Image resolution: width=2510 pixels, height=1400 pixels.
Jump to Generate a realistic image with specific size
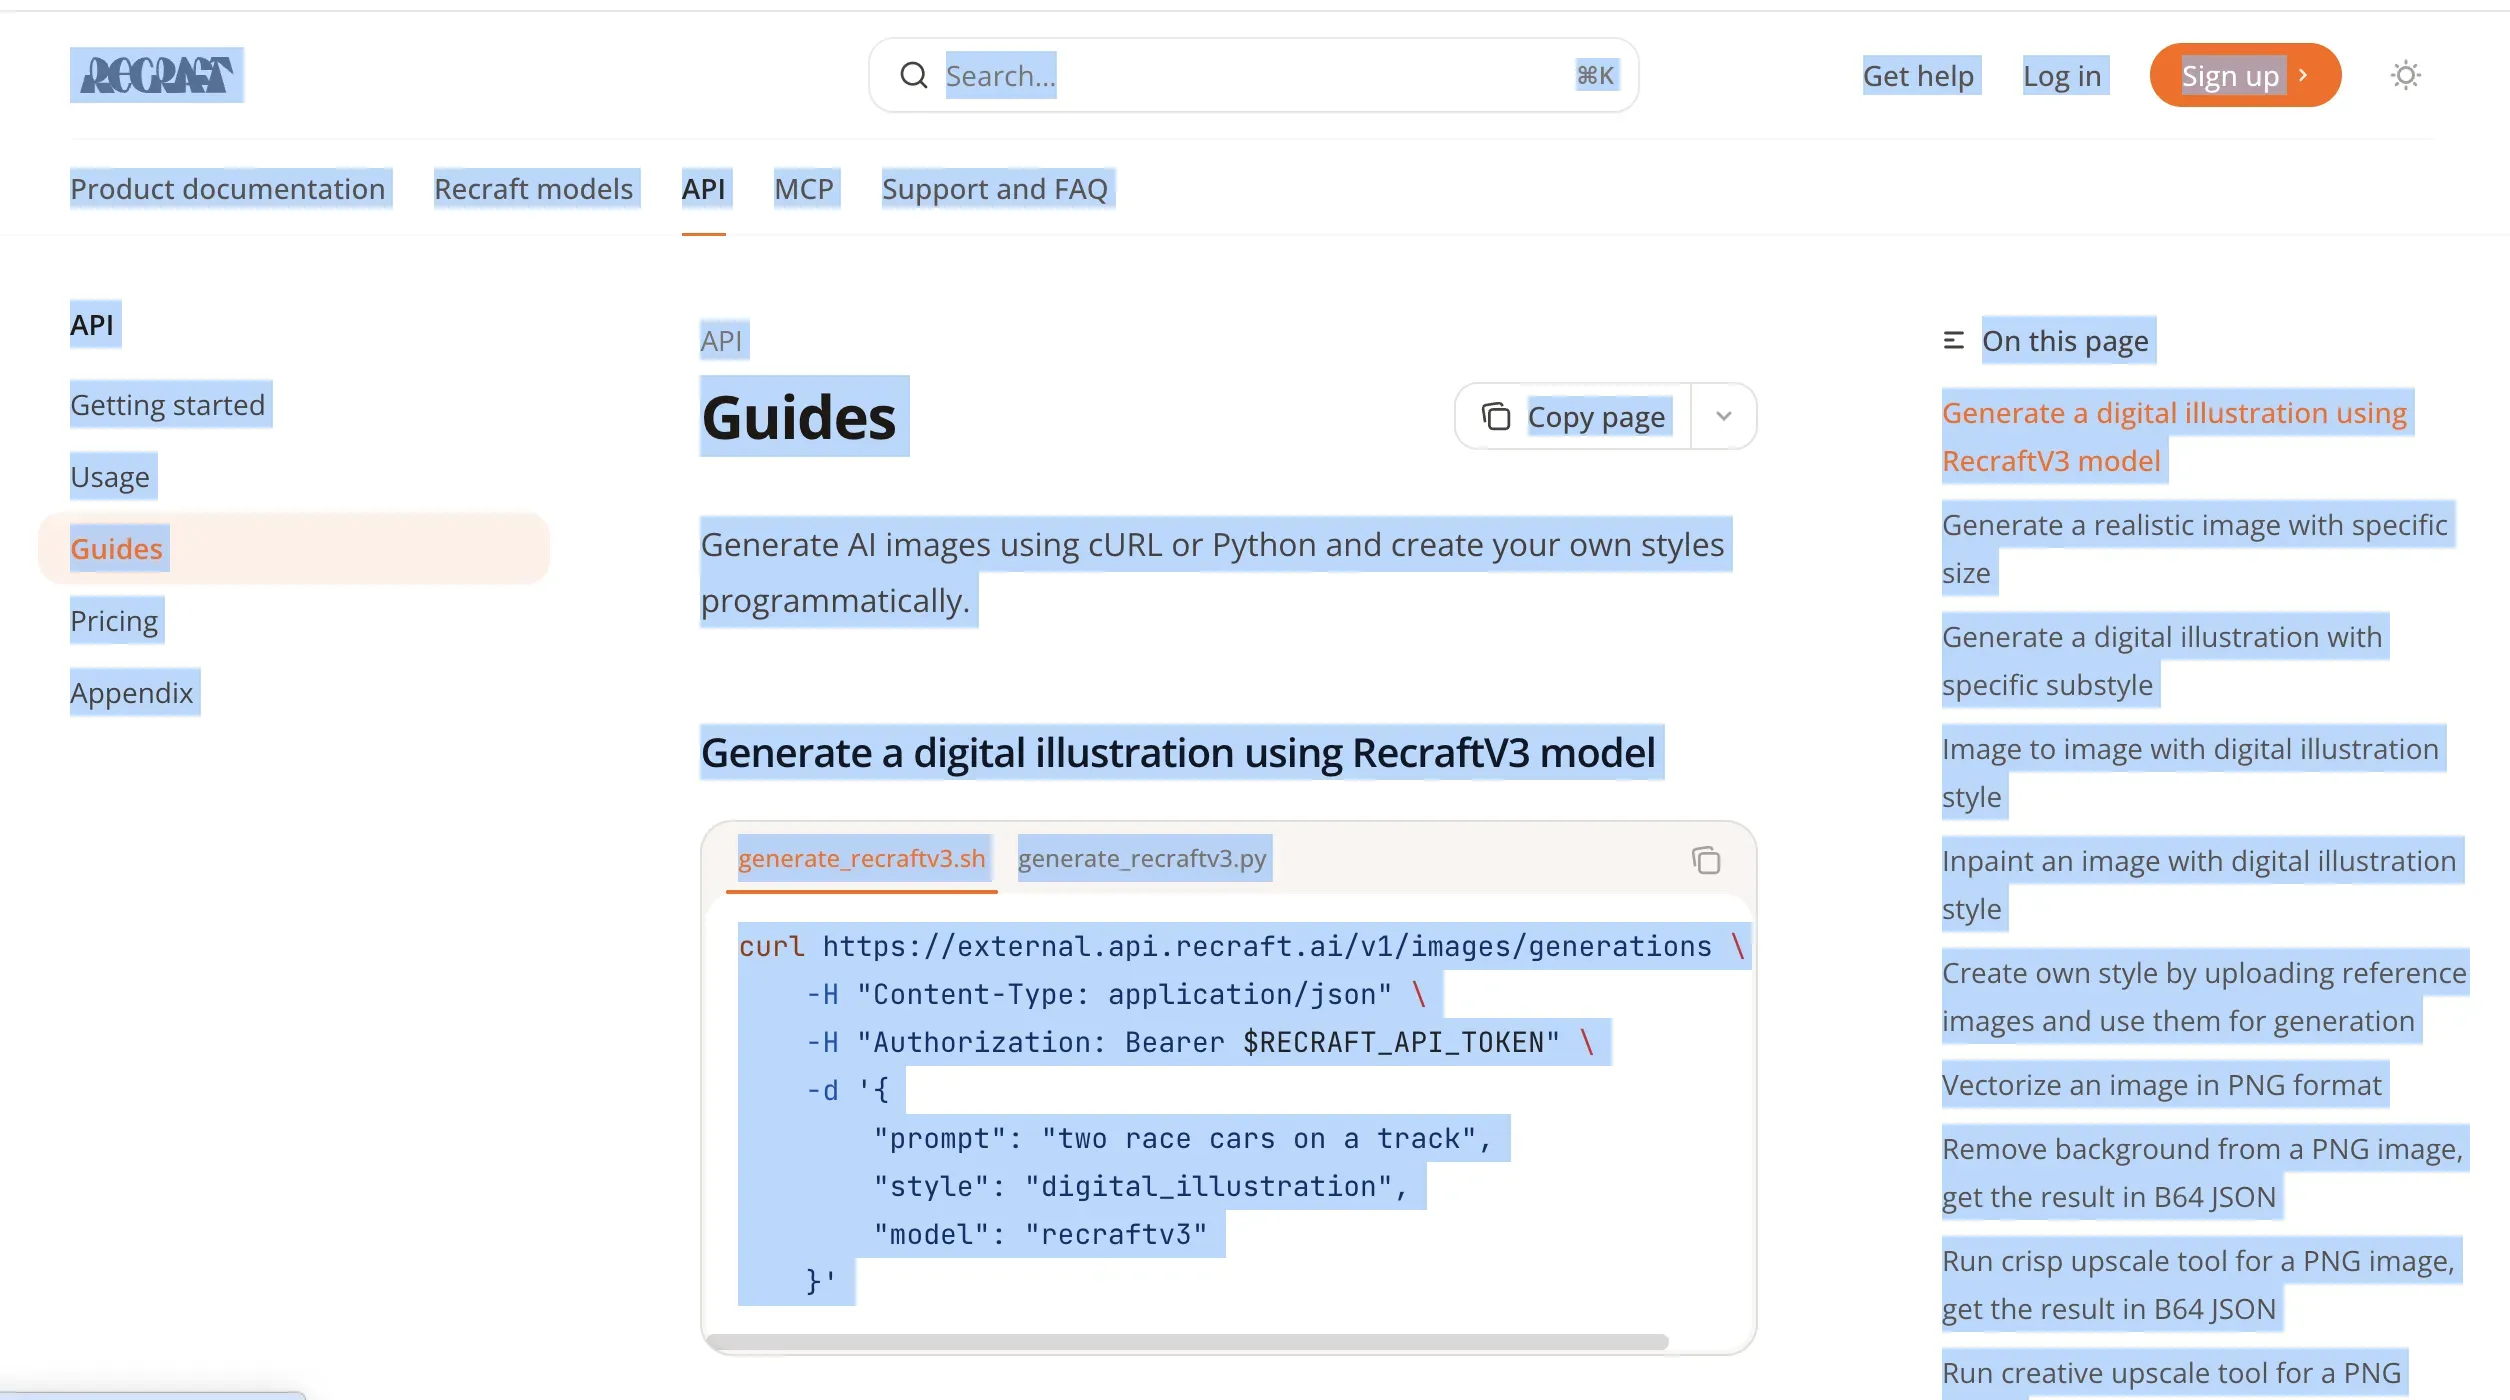2195,549
